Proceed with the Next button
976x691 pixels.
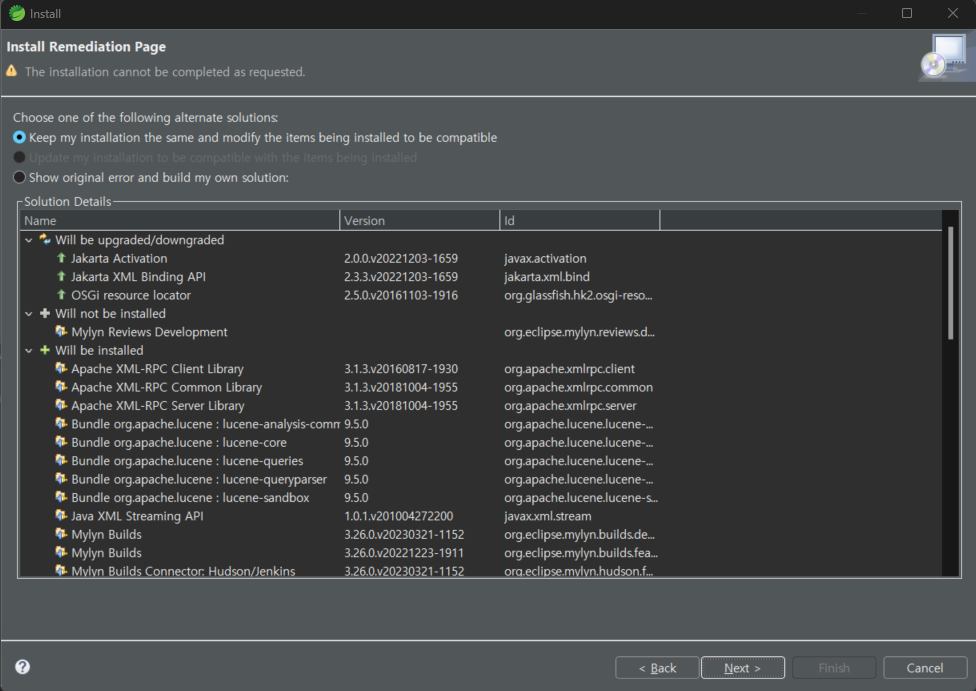click(x=743, y=668)
